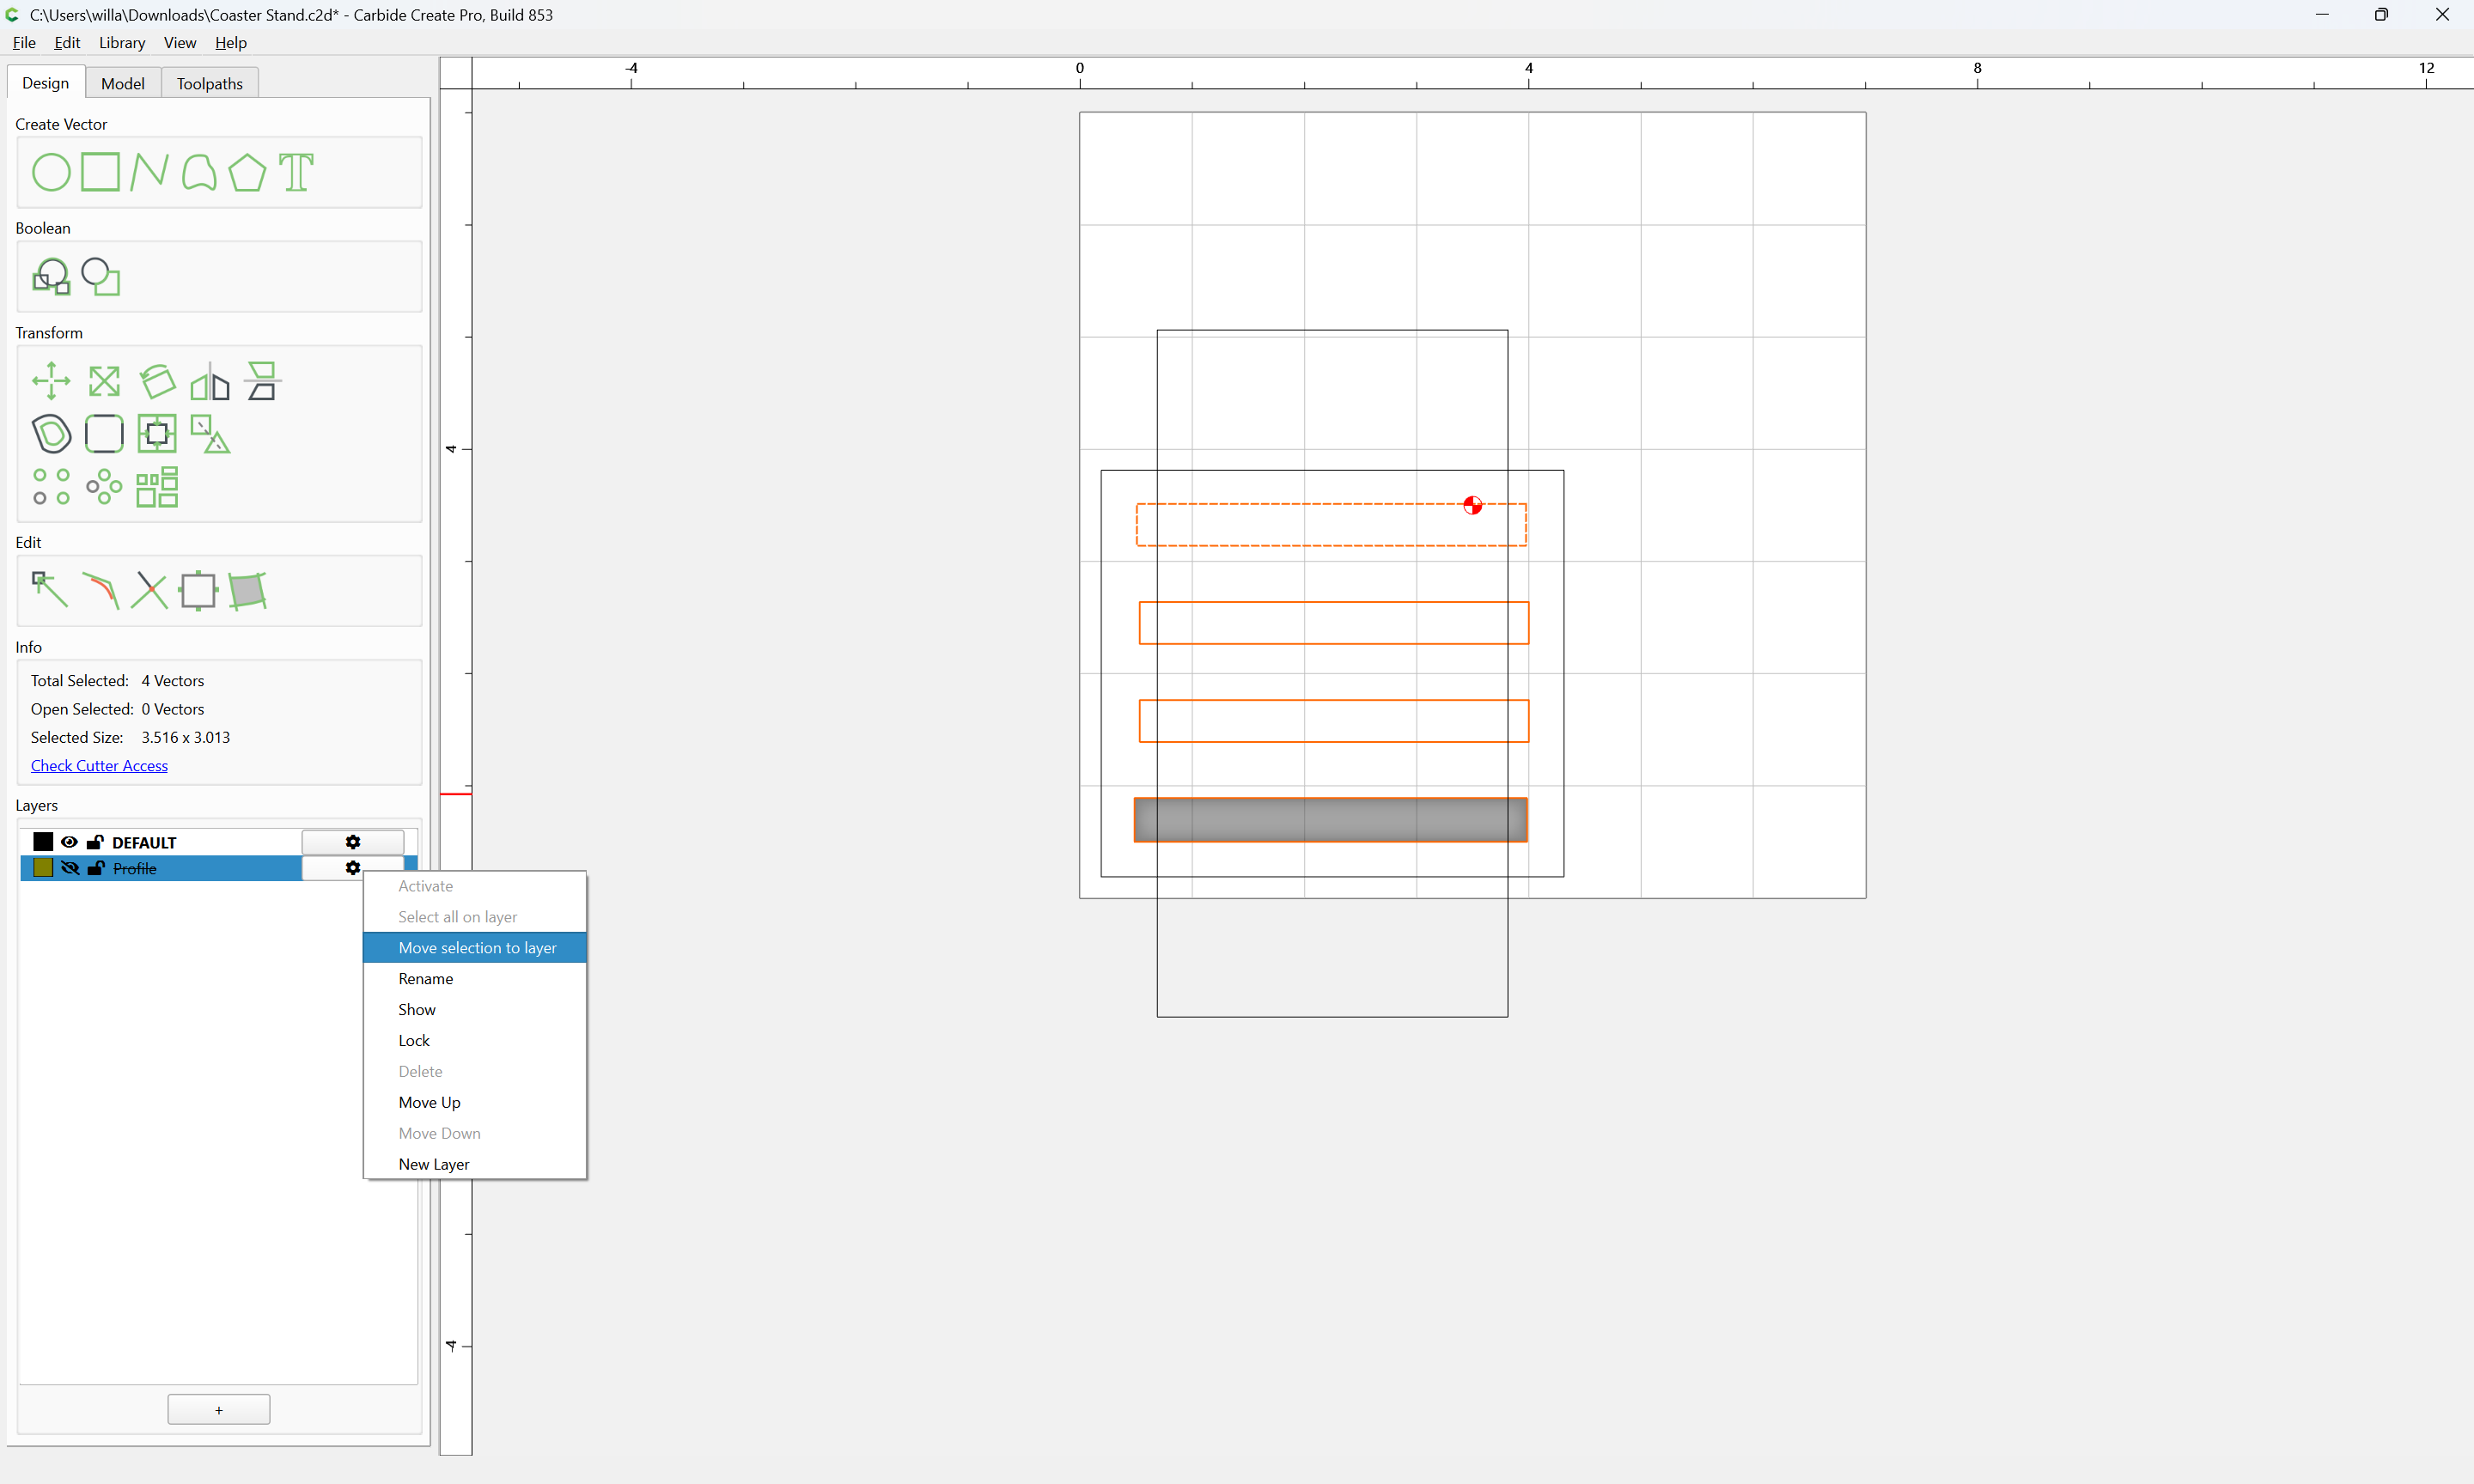Screen dimensions: 2474x1484
Task: Choose Move selection to layer
Action: pyautogui.click(x=475, y=948)
